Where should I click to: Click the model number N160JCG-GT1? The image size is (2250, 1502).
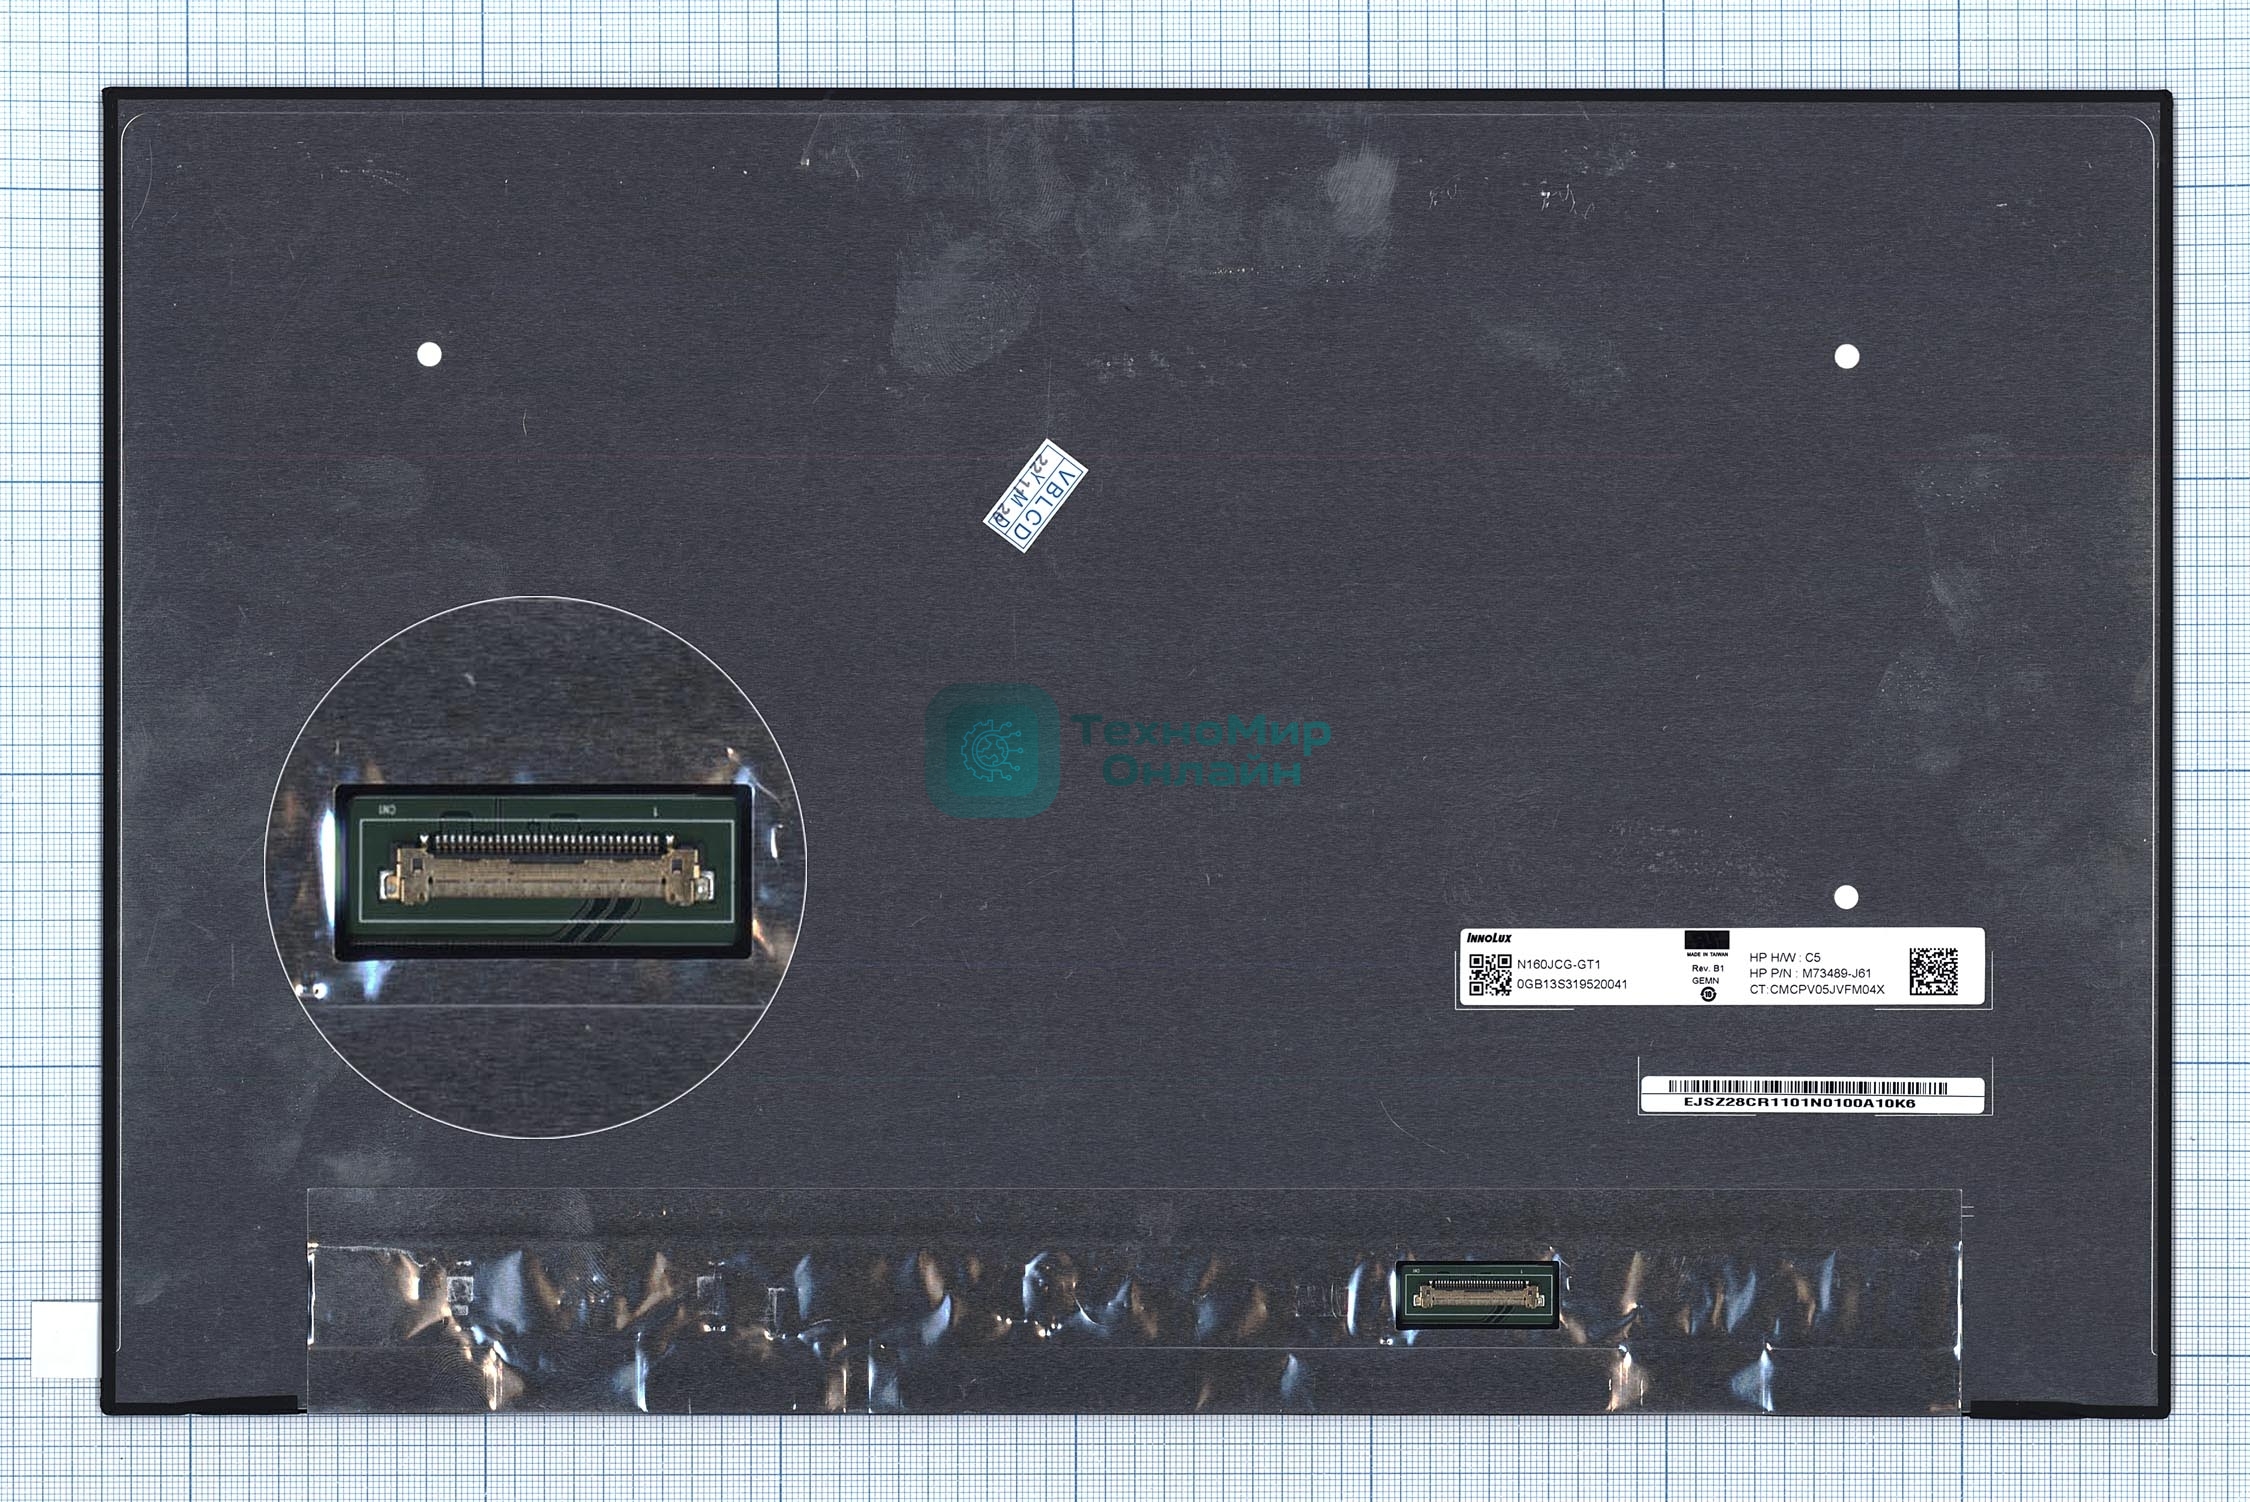click(1558, 965)
